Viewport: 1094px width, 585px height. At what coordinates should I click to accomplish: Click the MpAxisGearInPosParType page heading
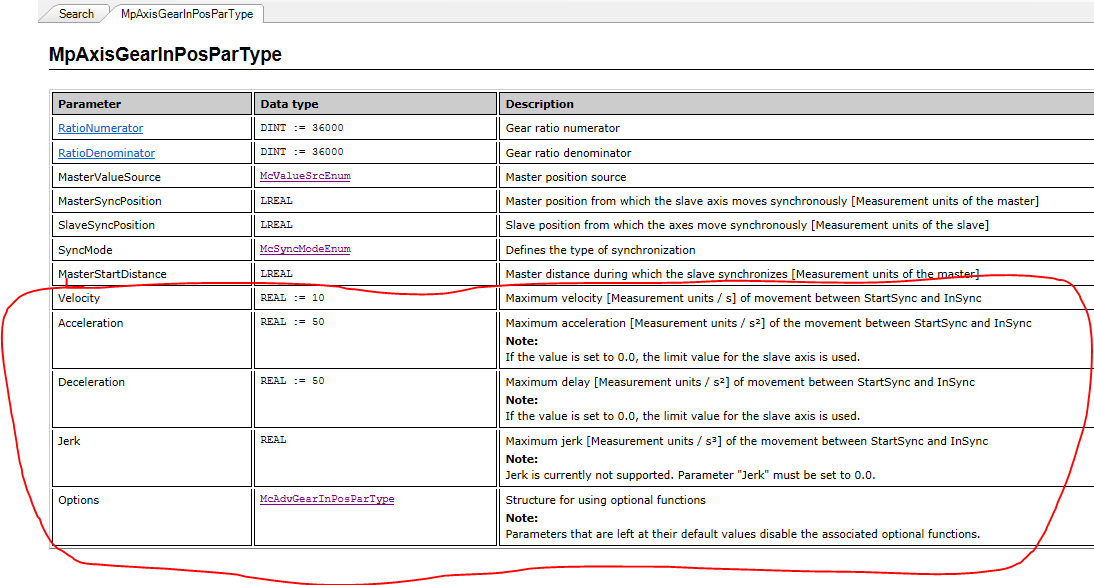click(165, 54)
